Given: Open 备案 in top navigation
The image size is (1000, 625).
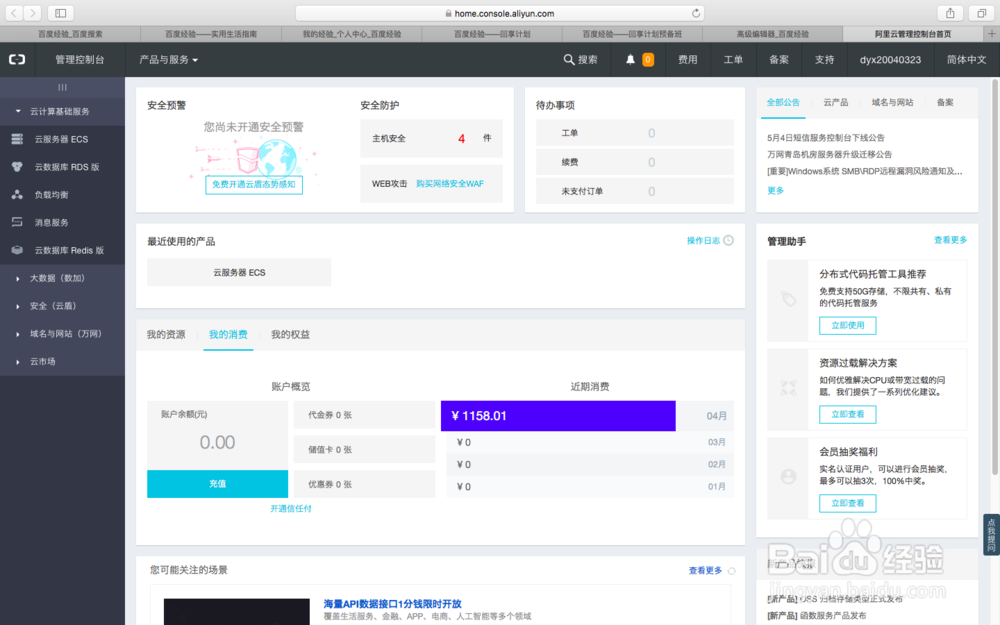Looking at the screenshot, I should tap(779, 59).
